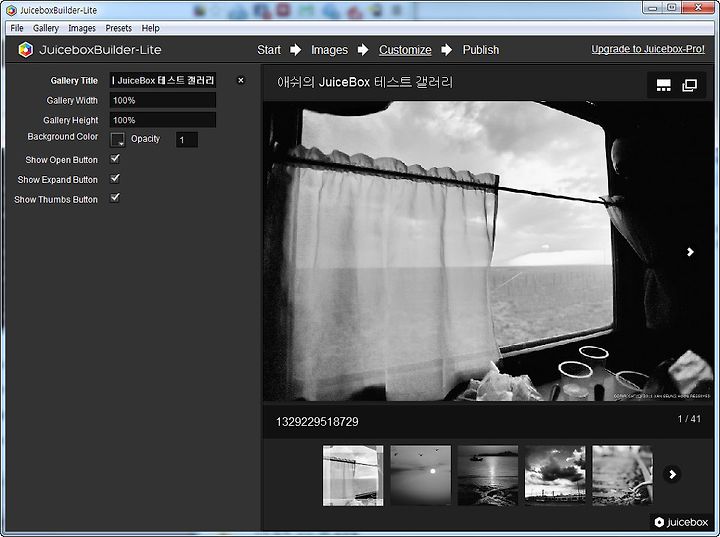
Task: Click the Gallery Height field
Action: [x=163, y=120]
